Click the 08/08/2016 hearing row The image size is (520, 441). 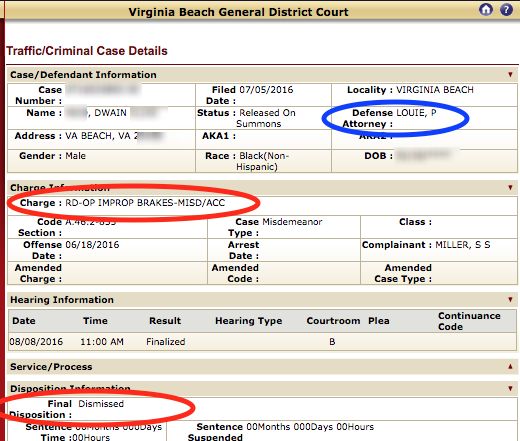click(262, 342)
